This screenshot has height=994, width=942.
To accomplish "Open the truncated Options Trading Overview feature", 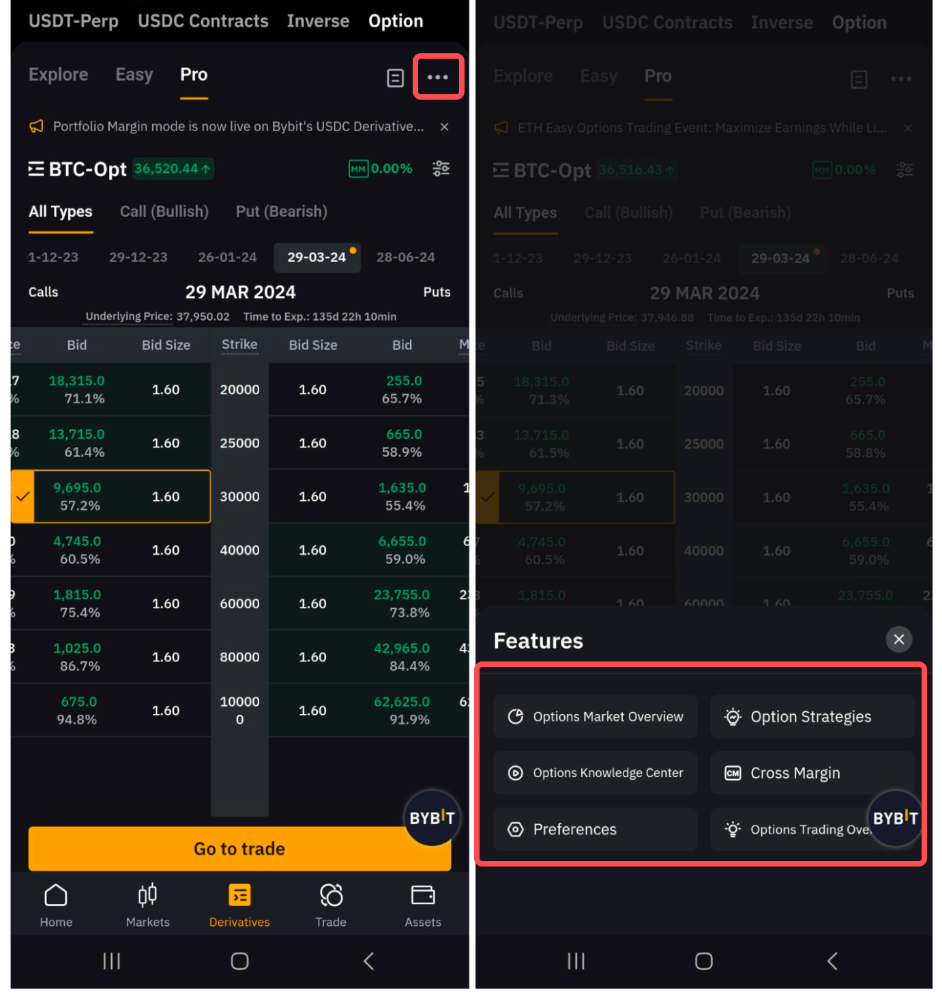I will 790,829.
